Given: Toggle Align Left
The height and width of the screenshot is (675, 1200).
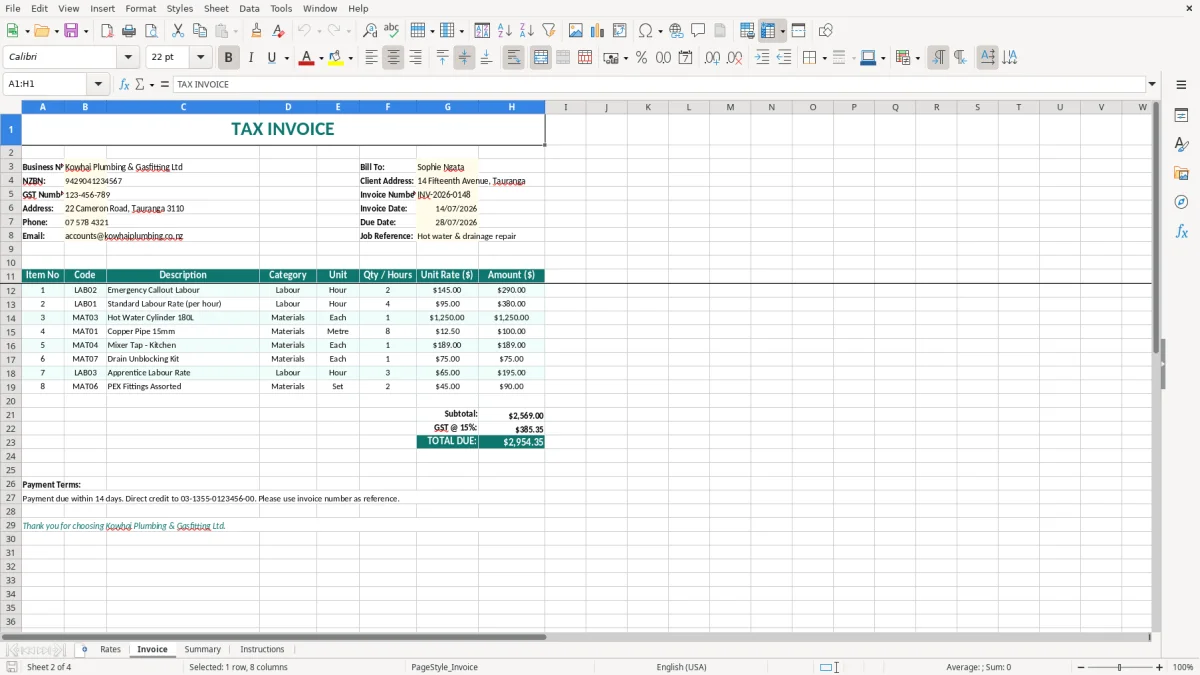Looking at the screenshot, I should pos(371,58).
